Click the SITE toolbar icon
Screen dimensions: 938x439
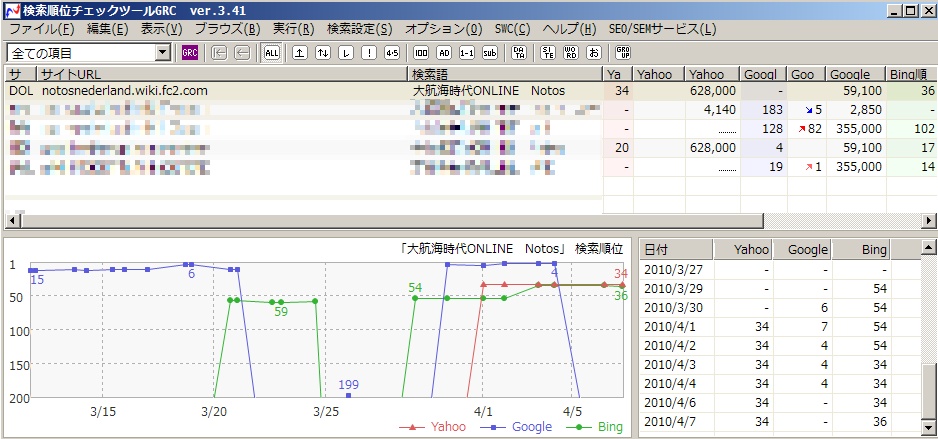(x=548, y=53)
